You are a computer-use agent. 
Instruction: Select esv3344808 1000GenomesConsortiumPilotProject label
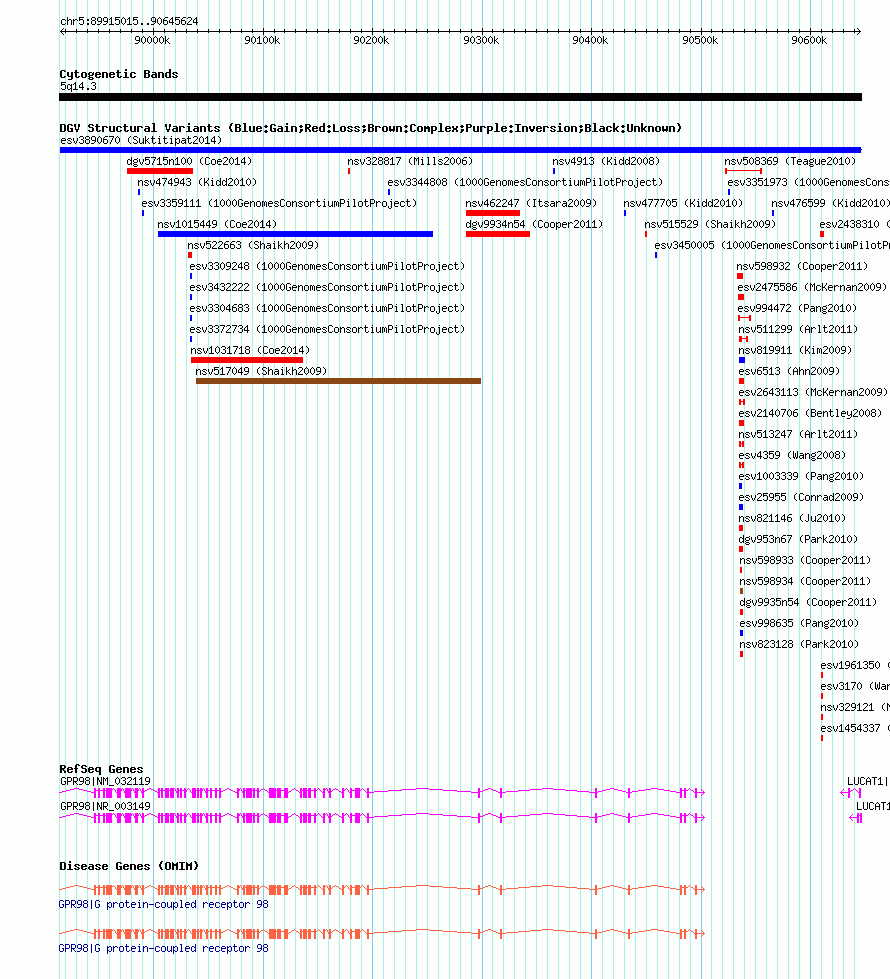[x=525, y=182]
